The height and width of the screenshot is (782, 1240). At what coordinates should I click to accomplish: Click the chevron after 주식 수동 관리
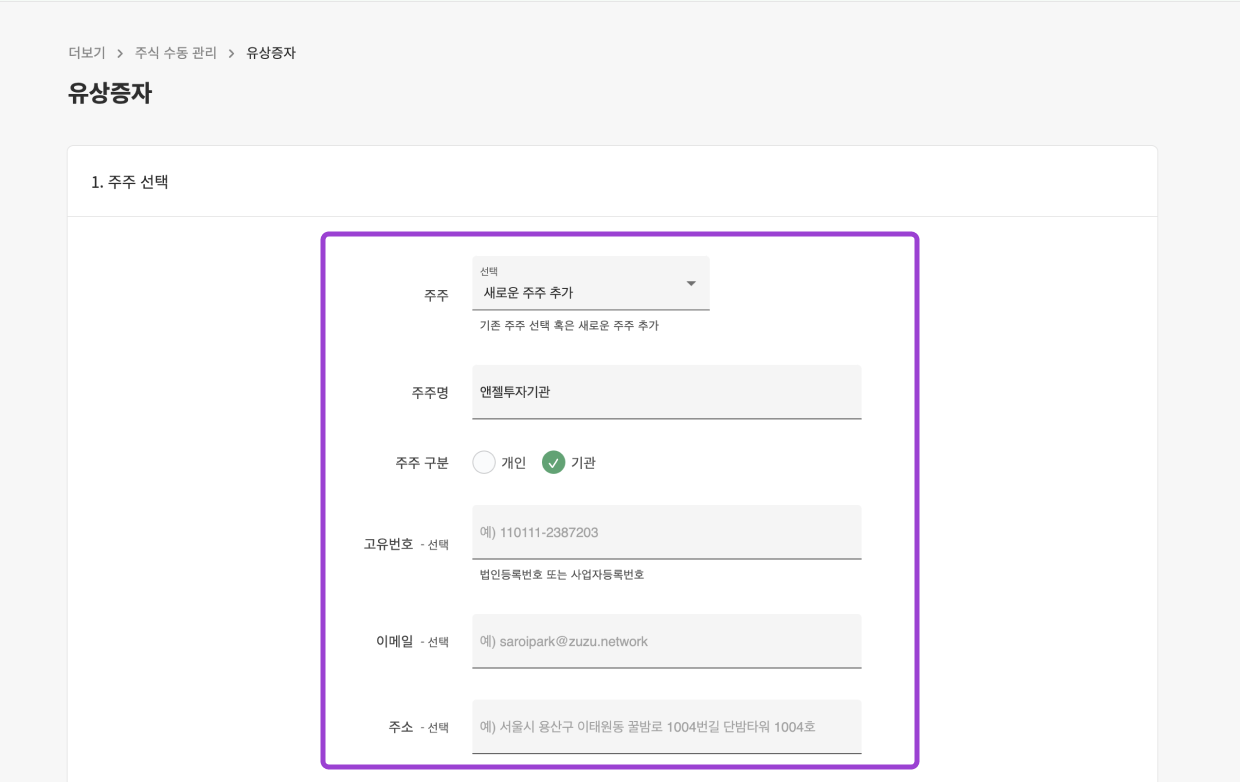[231, 53]
